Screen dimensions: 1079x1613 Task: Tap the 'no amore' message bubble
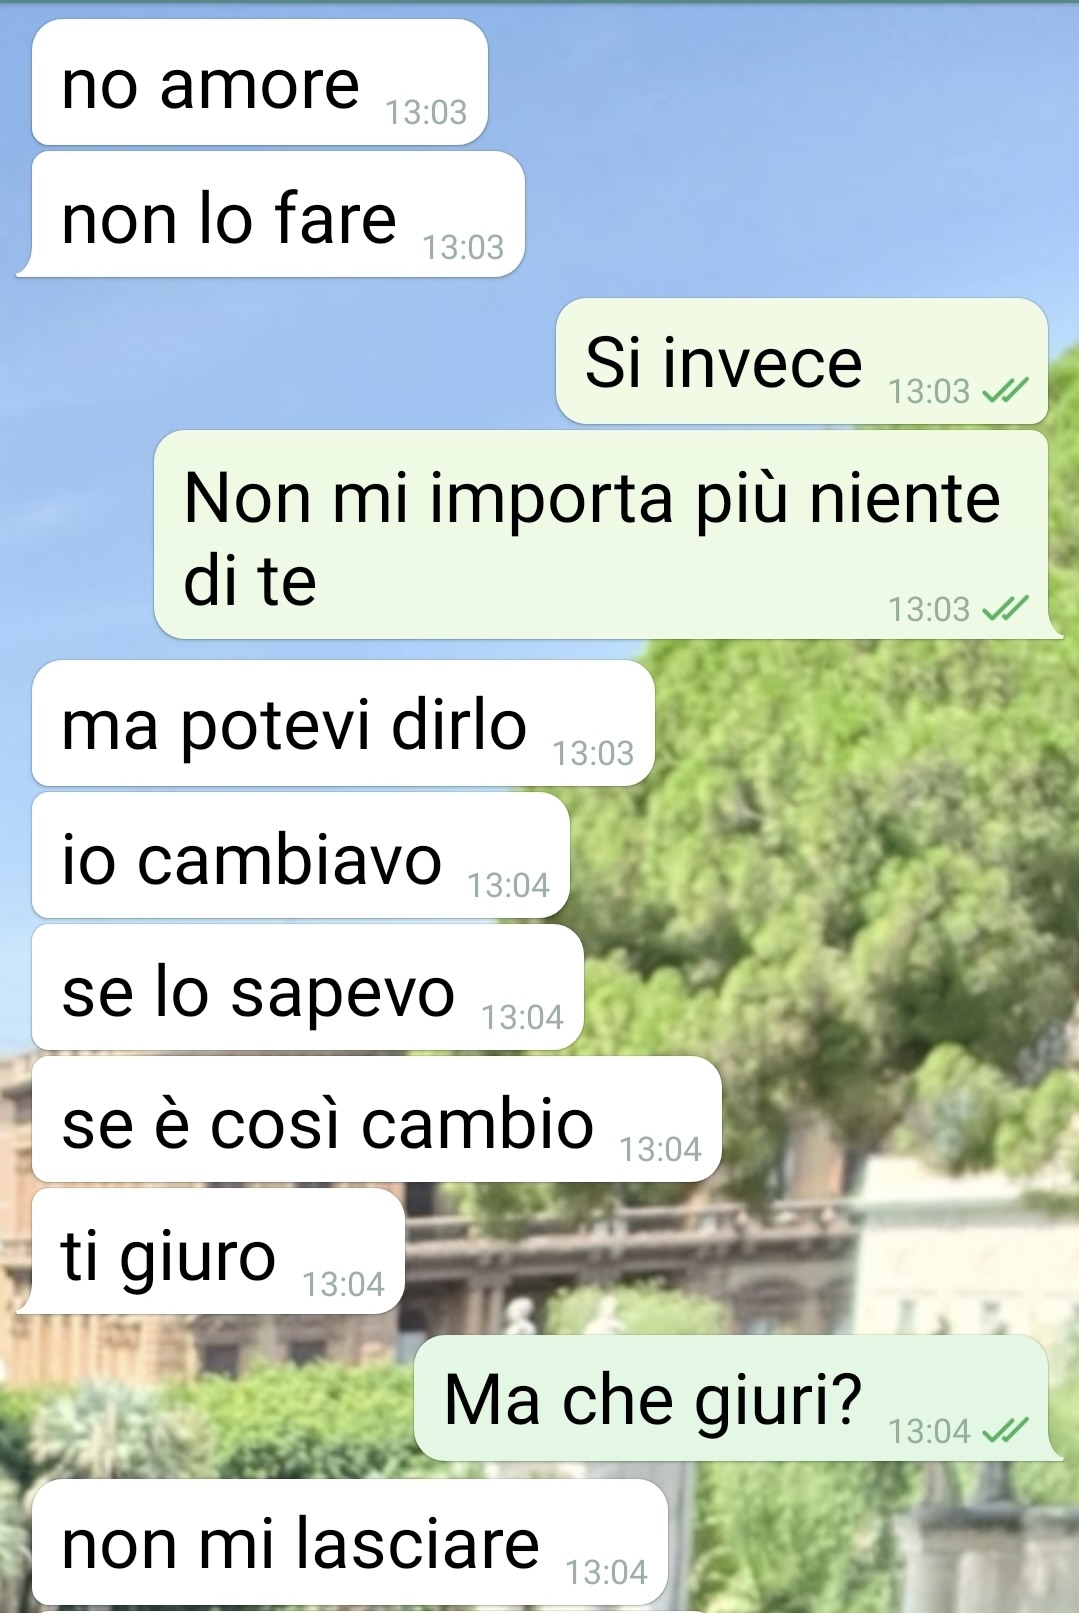coord(260,83)
